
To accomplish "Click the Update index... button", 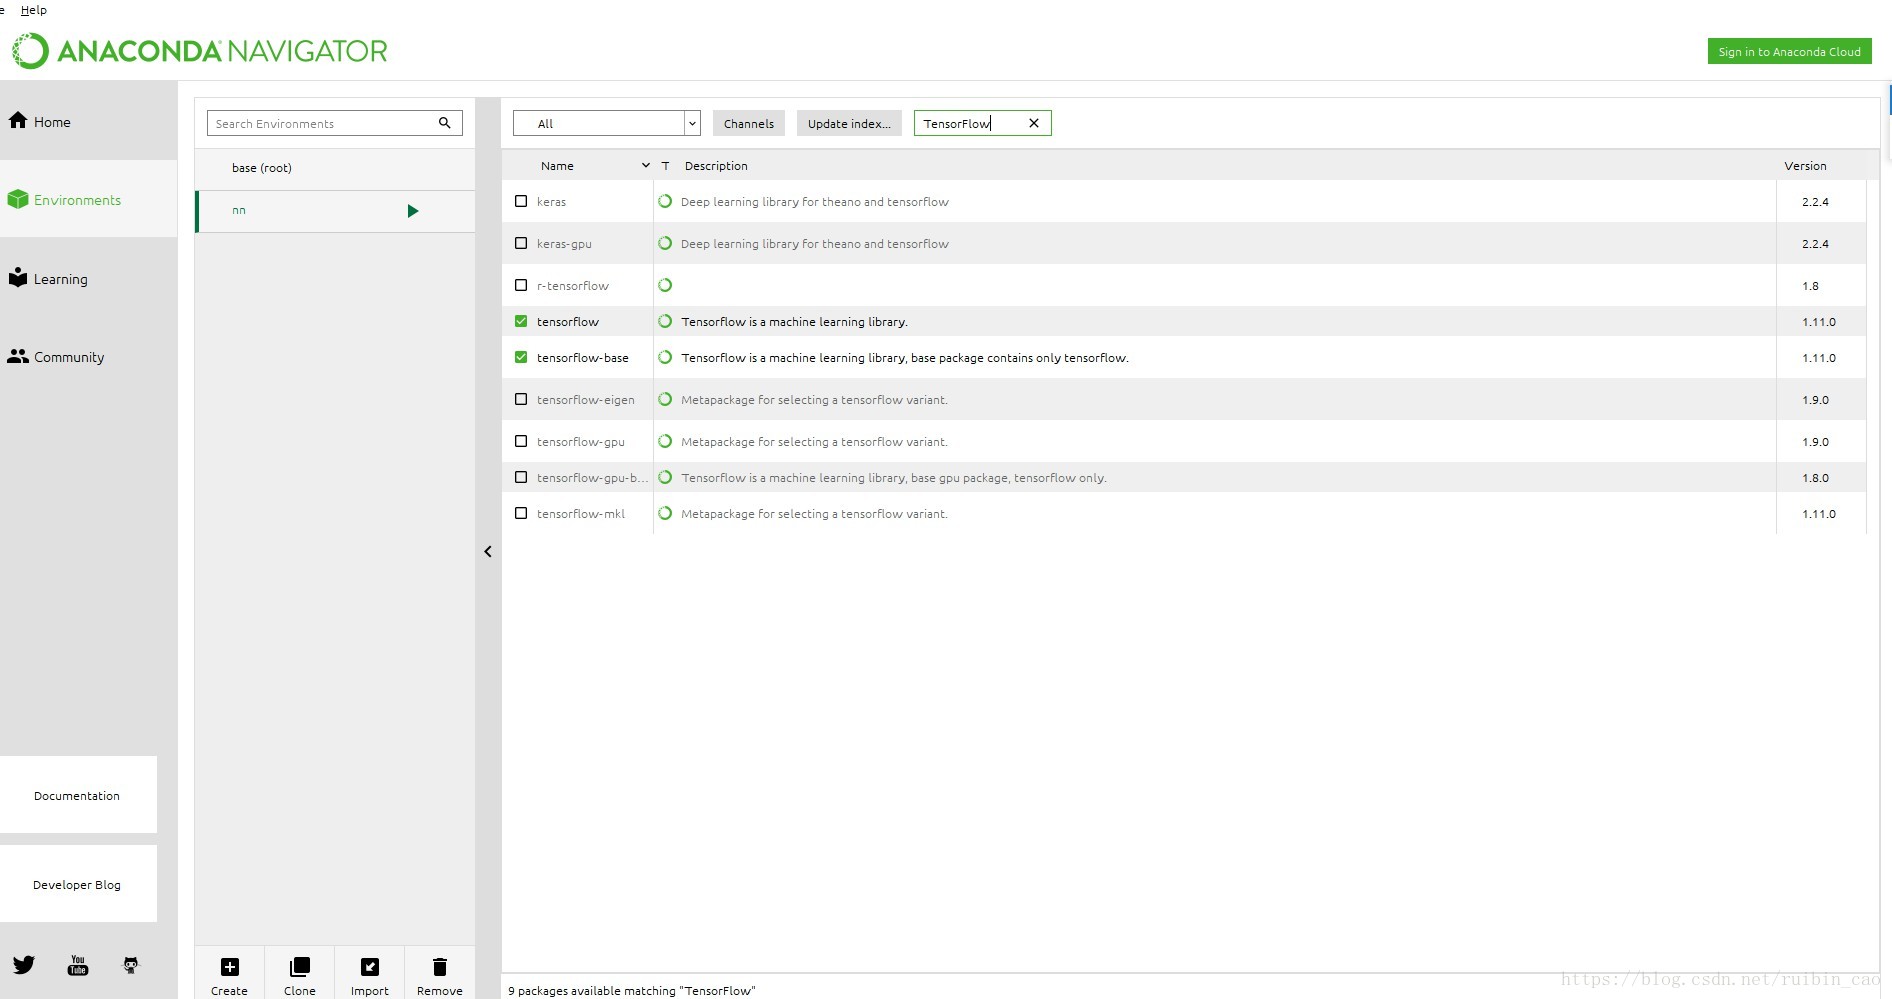I will point(849,123).
